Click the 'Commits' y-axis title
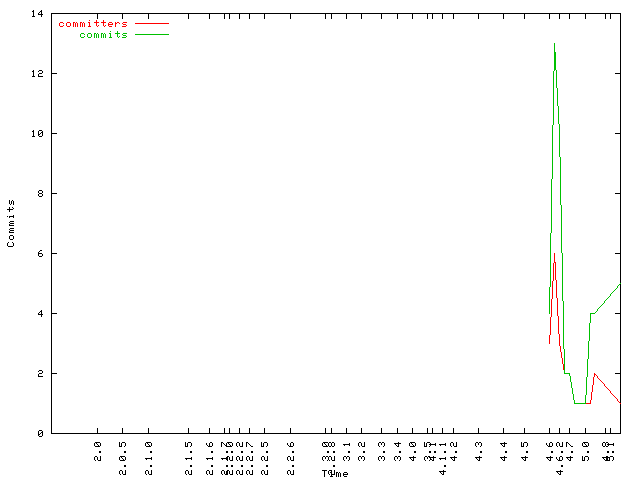The height and width of the screenshot is (480, 640). 11,223
